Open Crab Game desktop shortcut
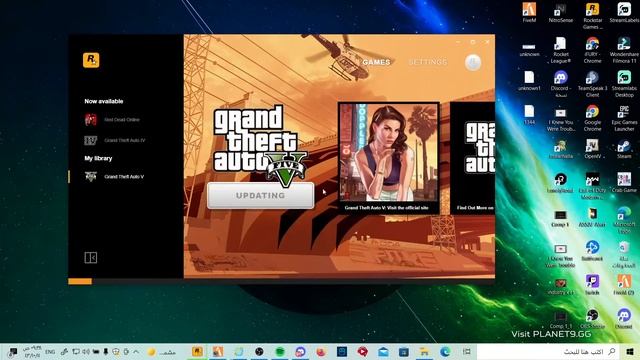 coord(624,183)
